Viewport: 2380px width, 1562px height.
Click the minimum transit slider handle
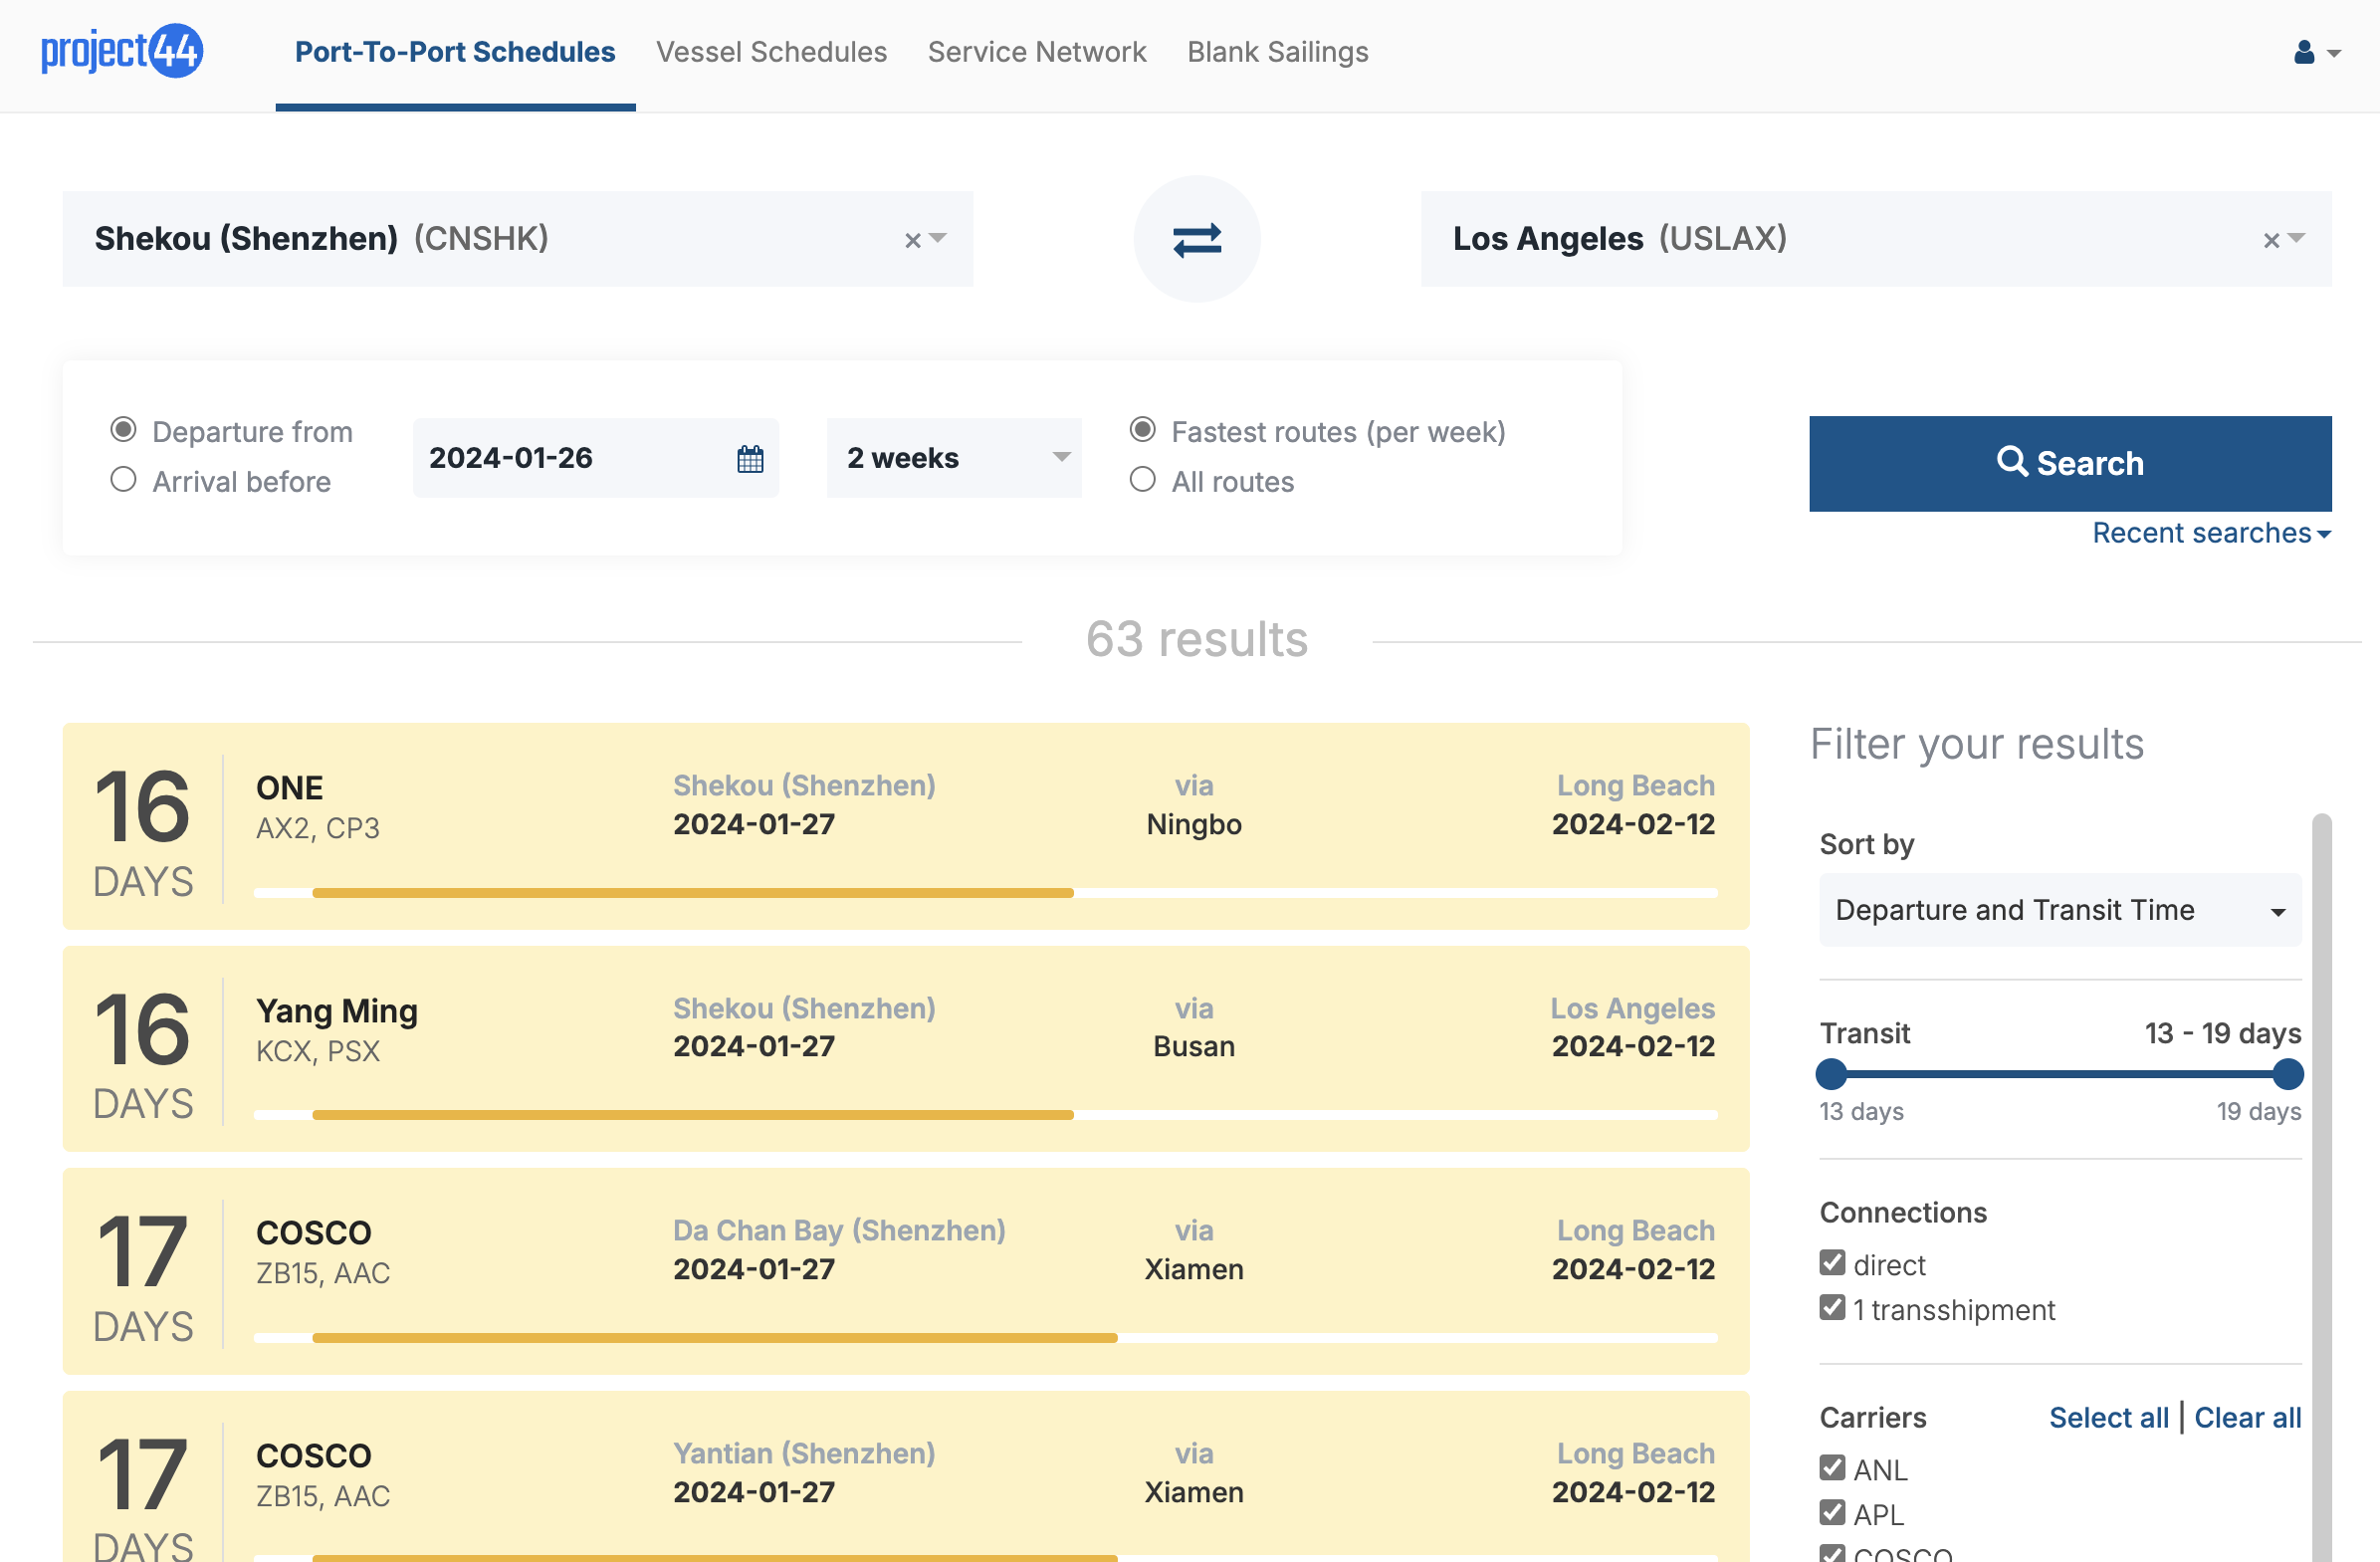pos(1832,1075)
